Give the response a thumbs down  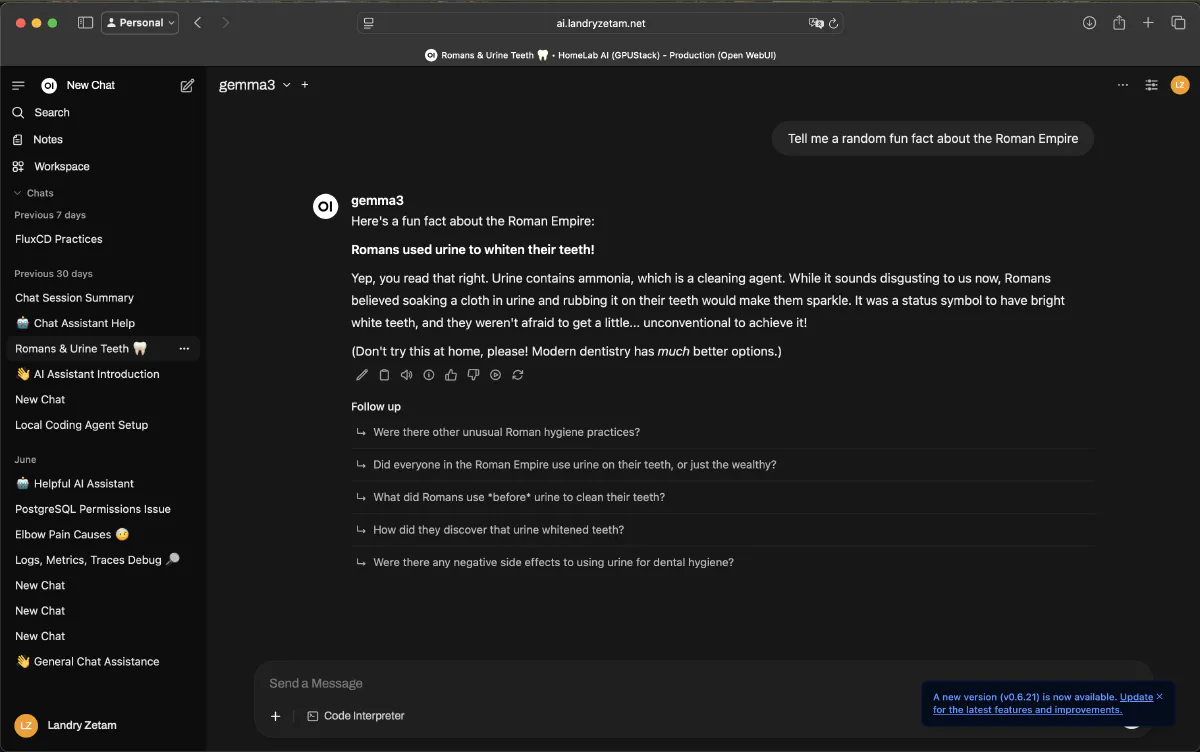point(473,375)
